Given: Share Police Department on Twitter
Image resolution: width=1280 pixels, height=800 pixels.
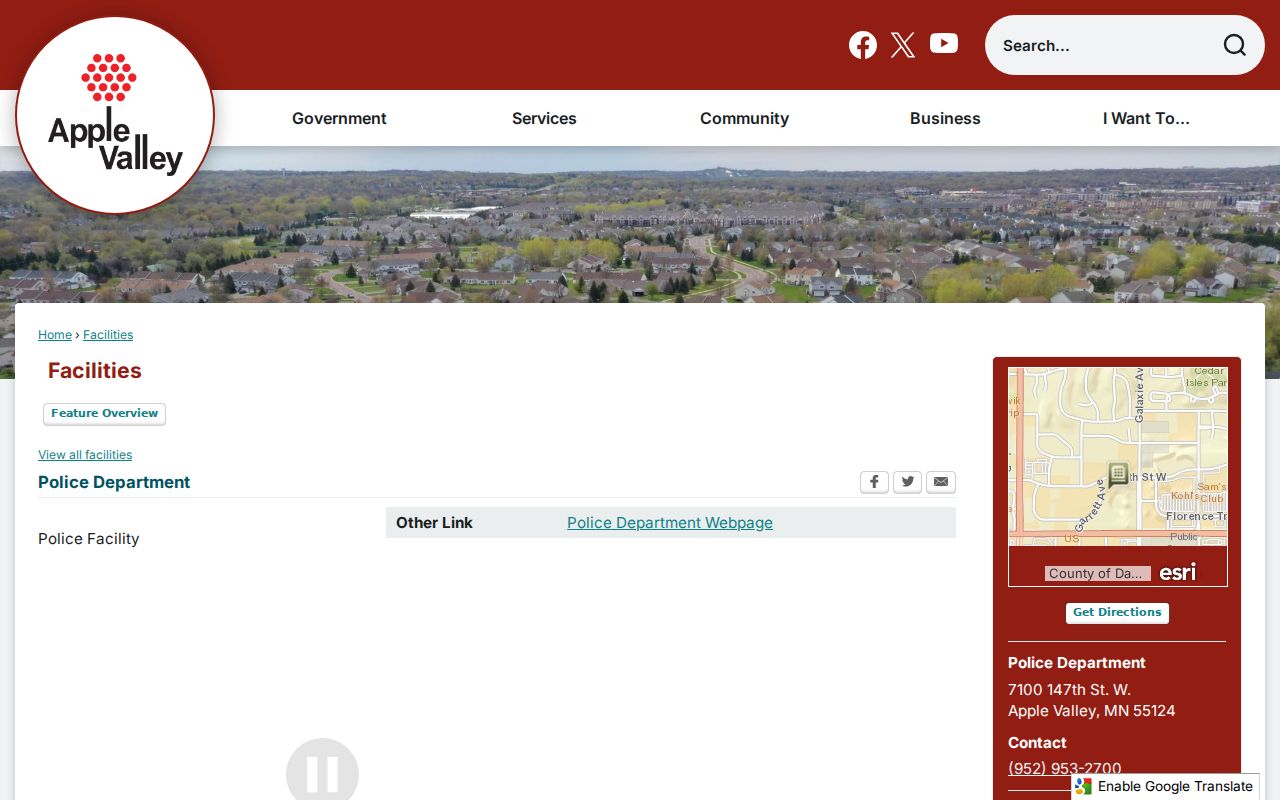Looking at the screenshot, I should 907,482.
